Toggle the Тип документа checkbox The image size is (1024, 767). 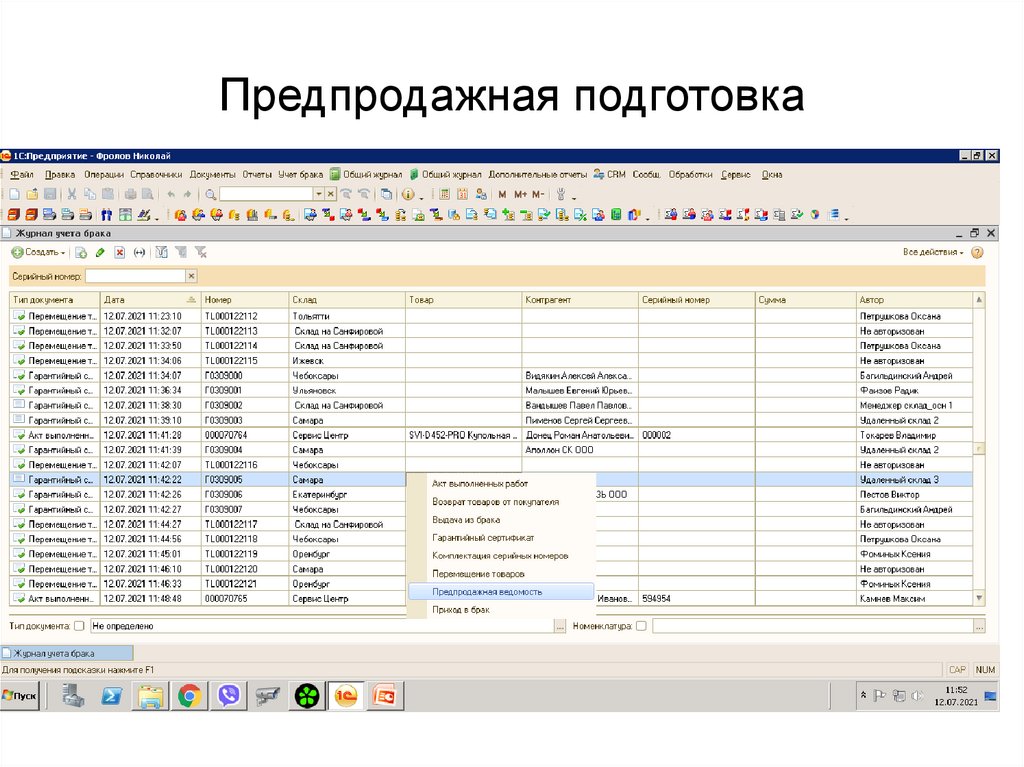[79, 626]
